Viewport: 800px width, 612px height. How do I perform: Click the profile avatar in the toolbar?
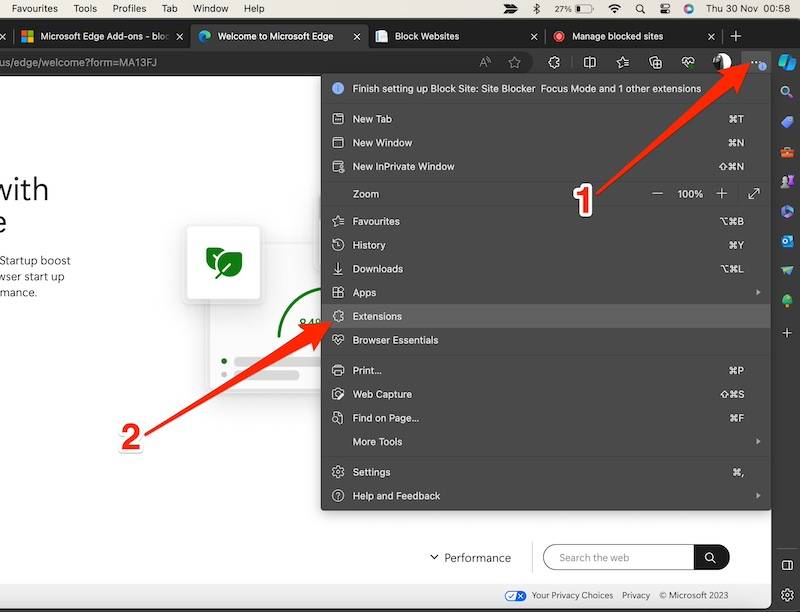721,62
